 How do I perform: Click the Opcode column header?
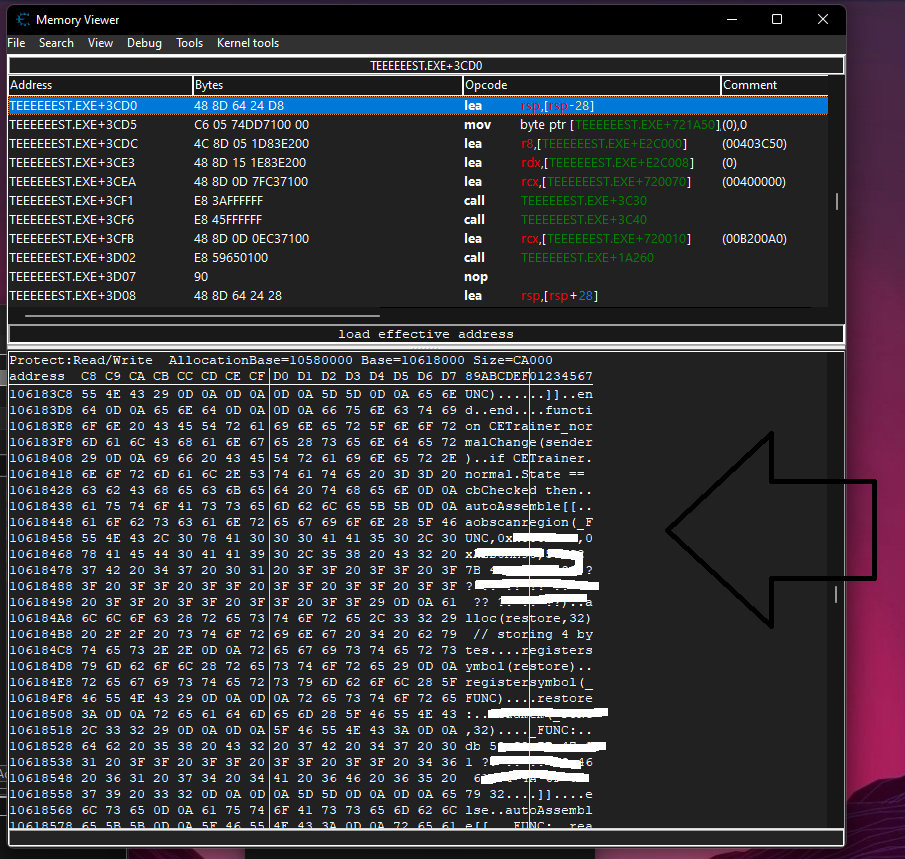click(x=592, y=85)
